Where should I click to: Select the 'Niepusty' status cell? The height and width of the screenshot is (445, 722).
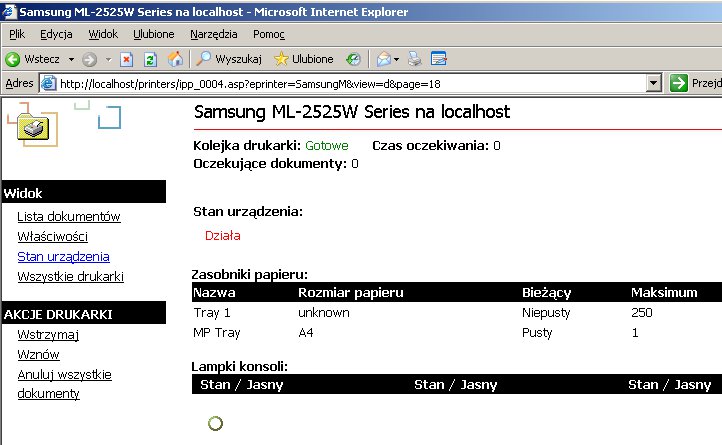(546, 313)
